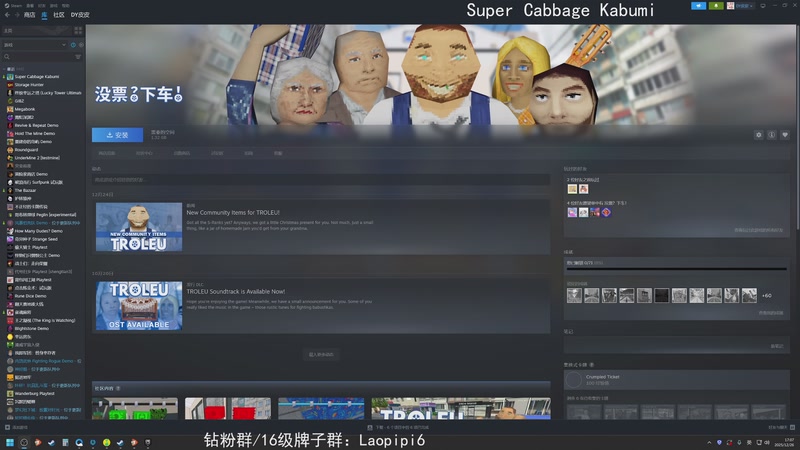Open the green notifications bell

pos(716,6)
